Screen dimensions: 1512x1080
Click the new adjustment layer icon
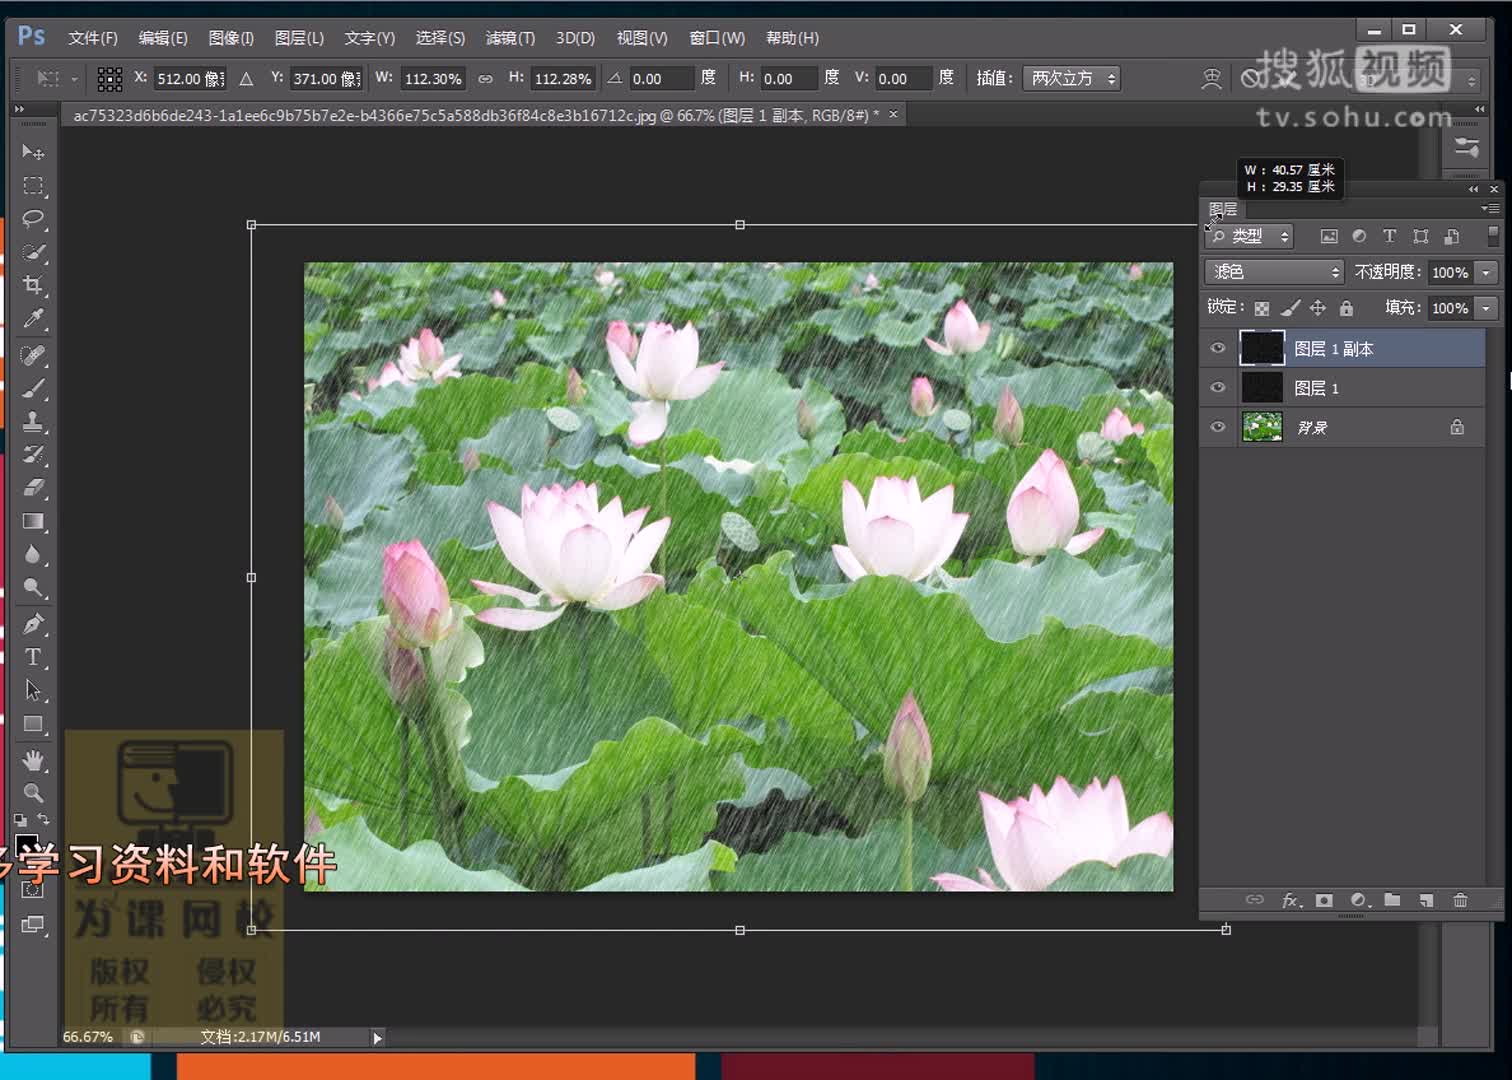(1358, 900)
